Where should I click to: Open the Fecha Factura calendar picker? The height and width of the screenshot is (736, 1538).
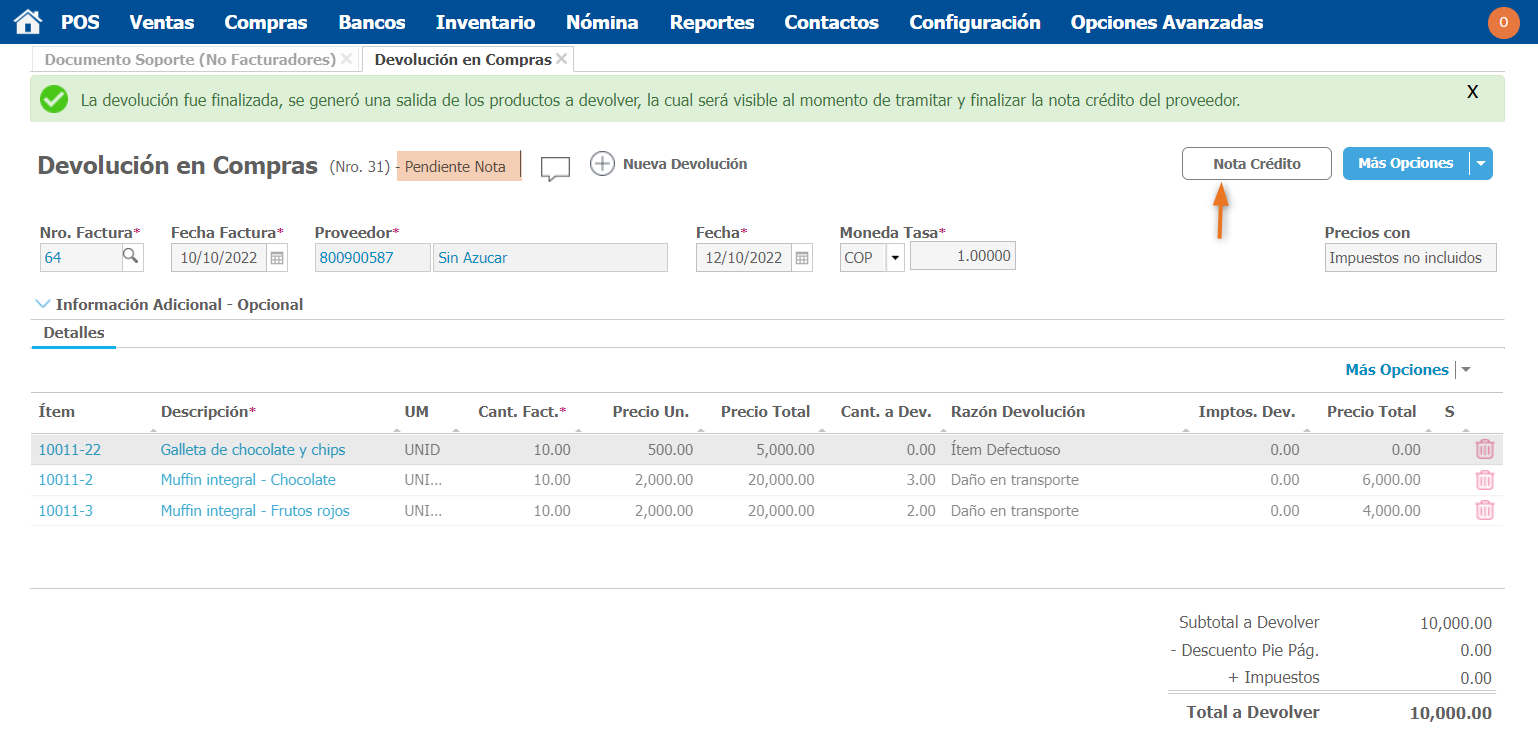278,258
